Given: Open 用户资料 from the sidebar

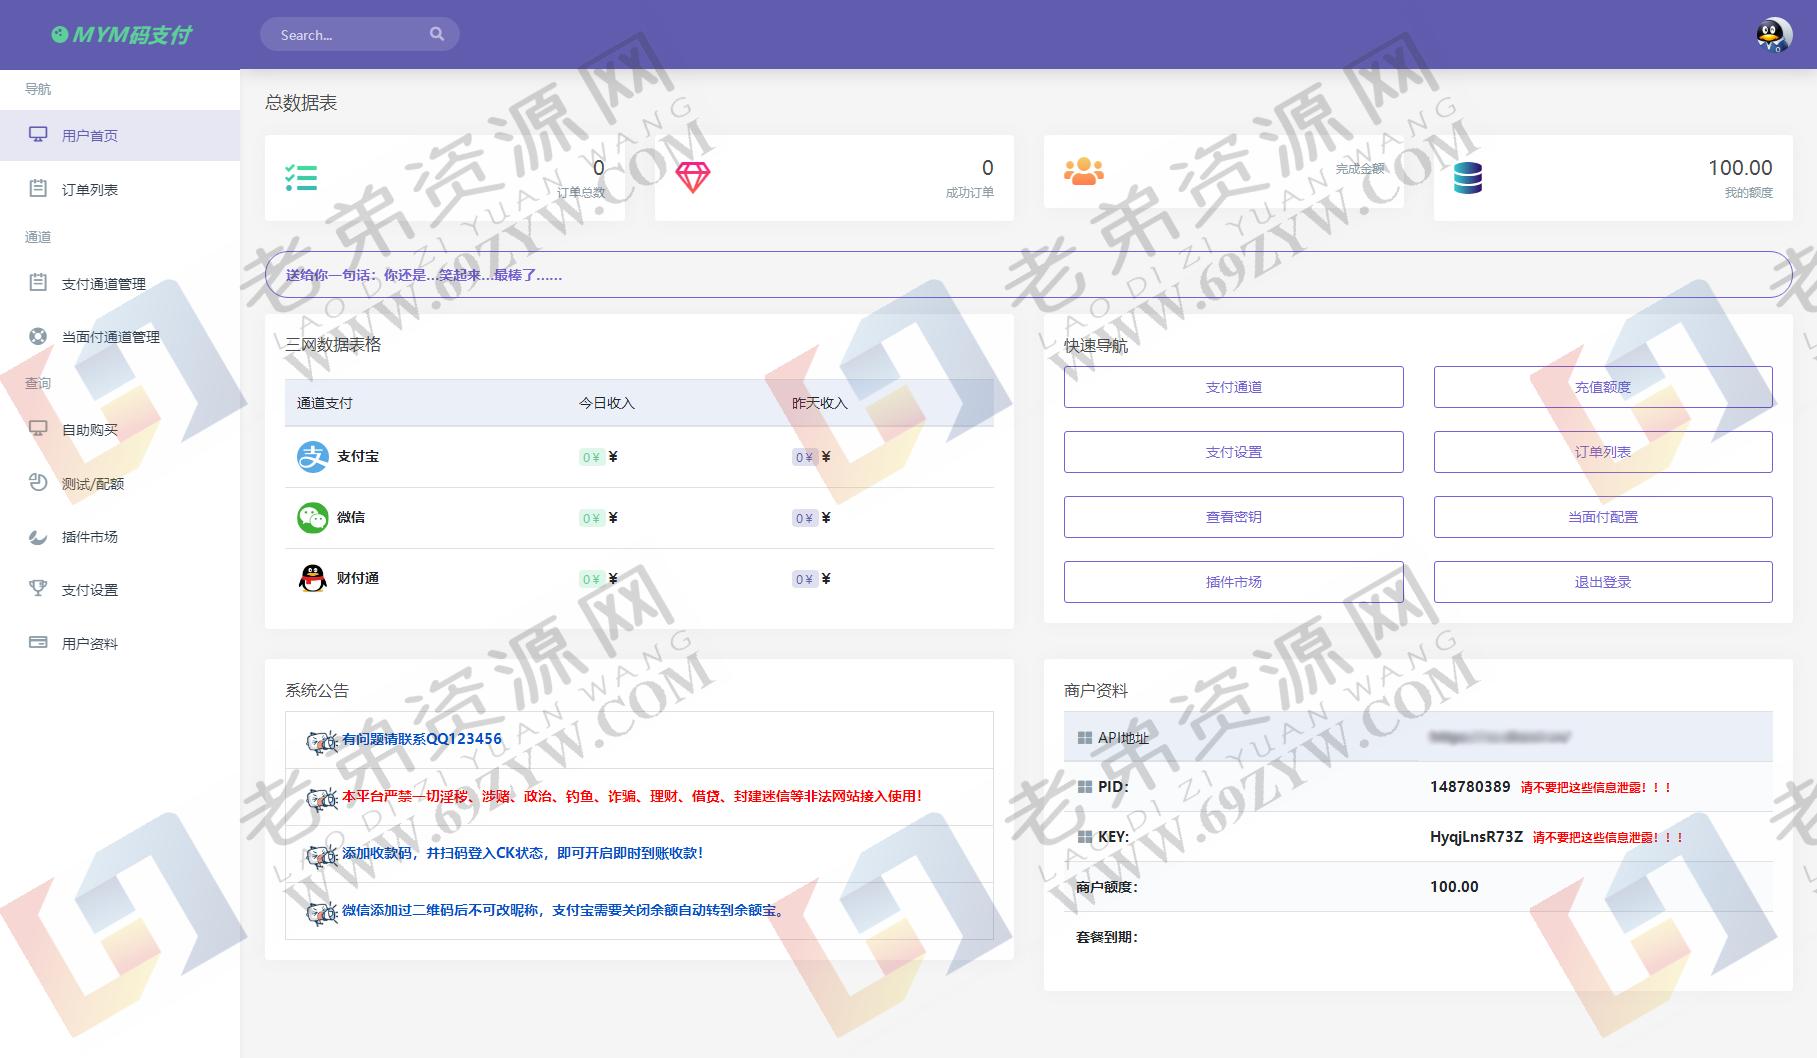Looking at the screenshot, I should click(x=120, y=643).
